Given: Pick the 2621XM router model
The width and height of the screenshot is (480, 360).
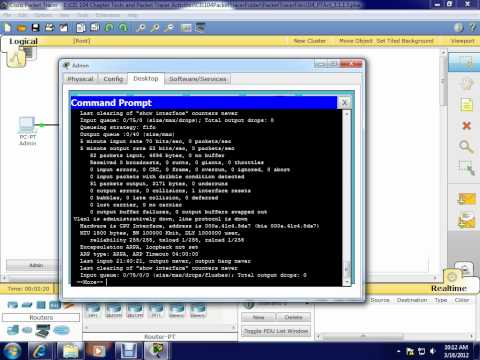Looking at the screenshot, I should (135, 312).
